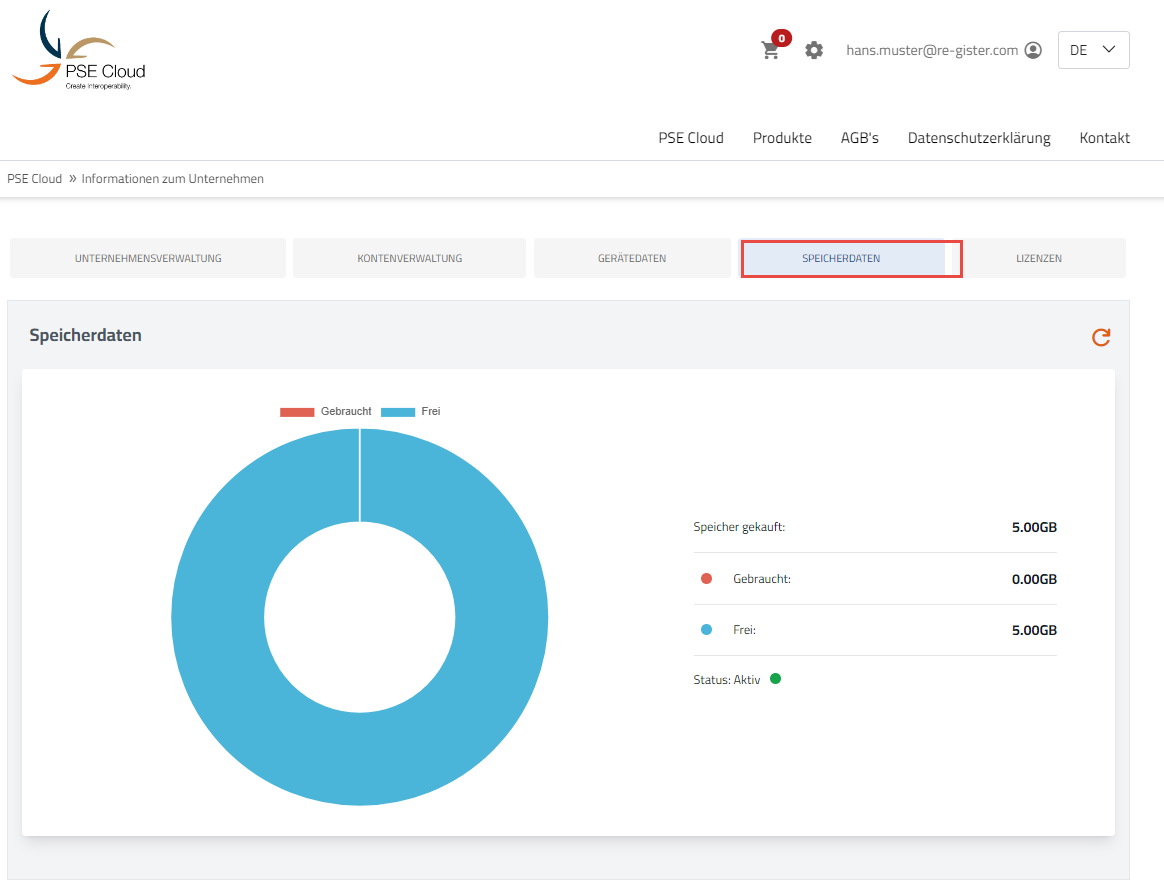The image size is (1164, 890).
Task: Open the shopping cart icon
Action: [x=770, y=50]
